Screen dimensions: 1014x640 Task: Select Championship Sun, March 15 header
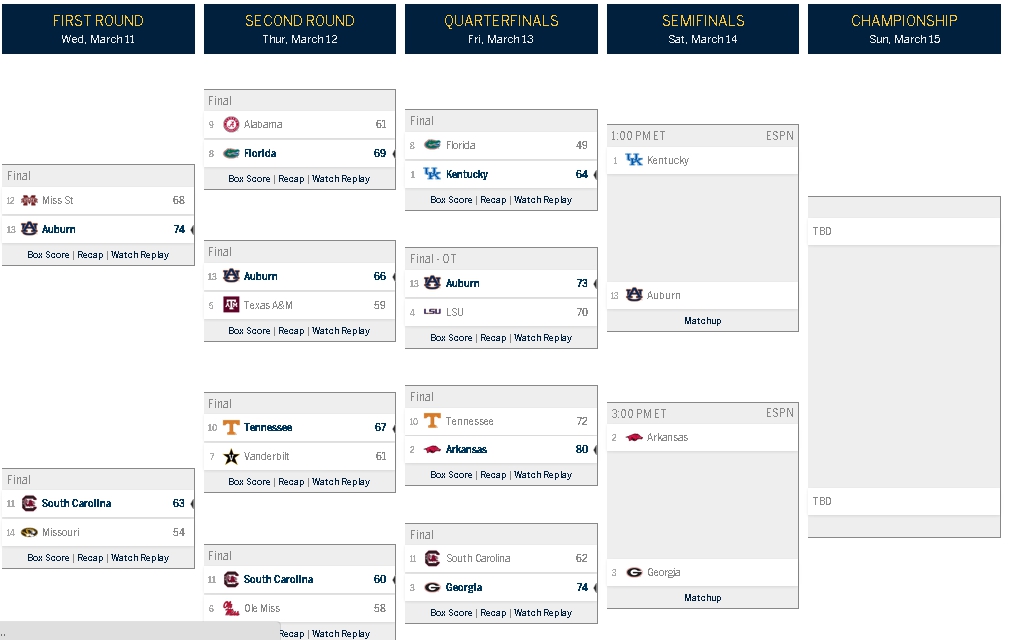[x=904, y=29]
